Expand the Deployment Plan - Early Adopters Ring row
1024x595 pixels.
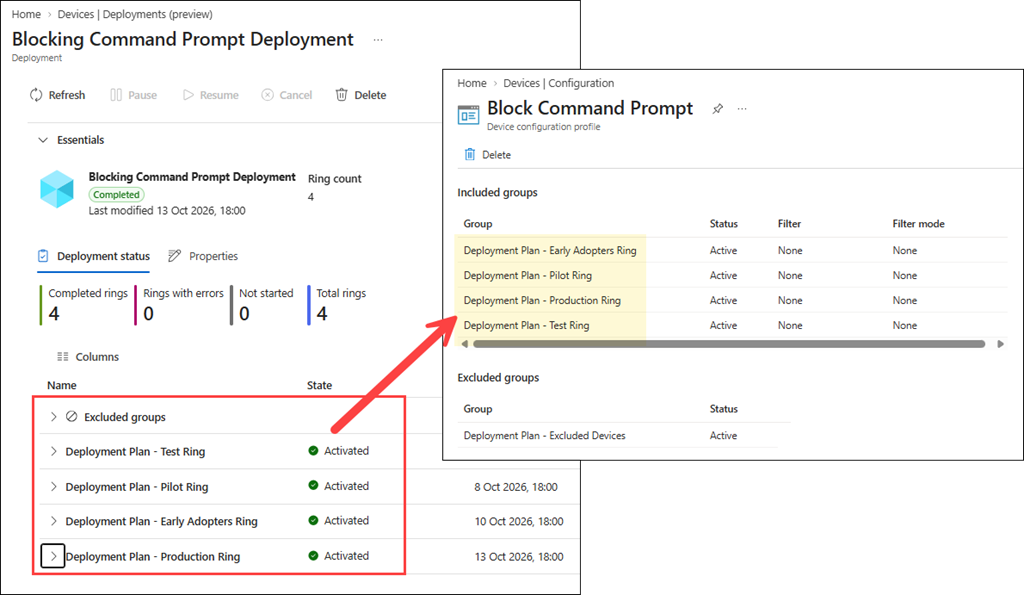point(54,521)
